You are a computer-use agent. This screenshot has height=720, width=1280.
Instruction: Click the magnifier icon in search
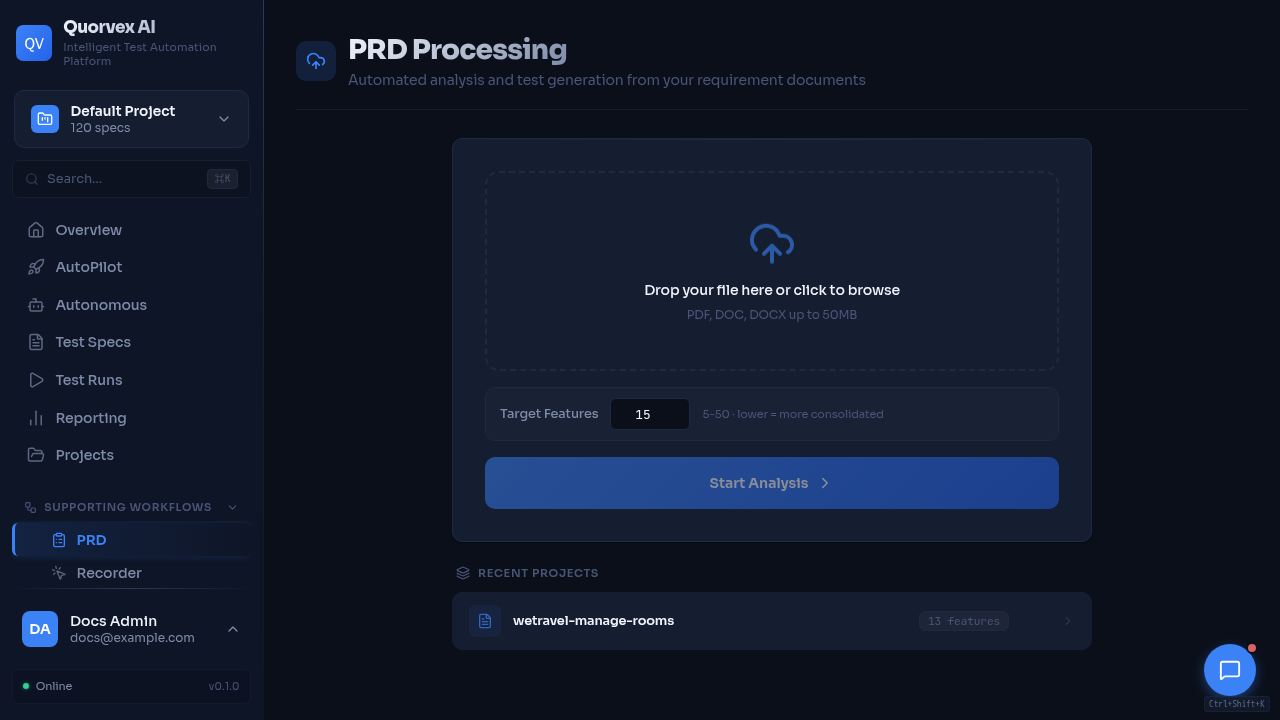[x=32, y=179]
